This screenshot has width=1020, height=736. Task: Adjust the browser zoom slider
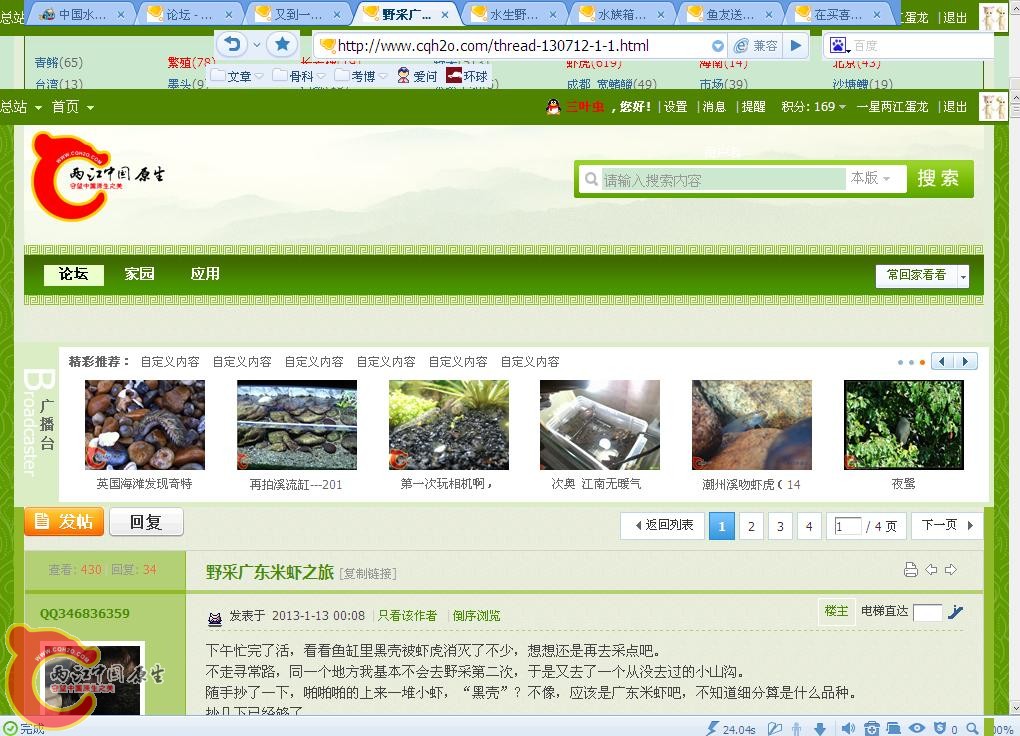point(987,728)
